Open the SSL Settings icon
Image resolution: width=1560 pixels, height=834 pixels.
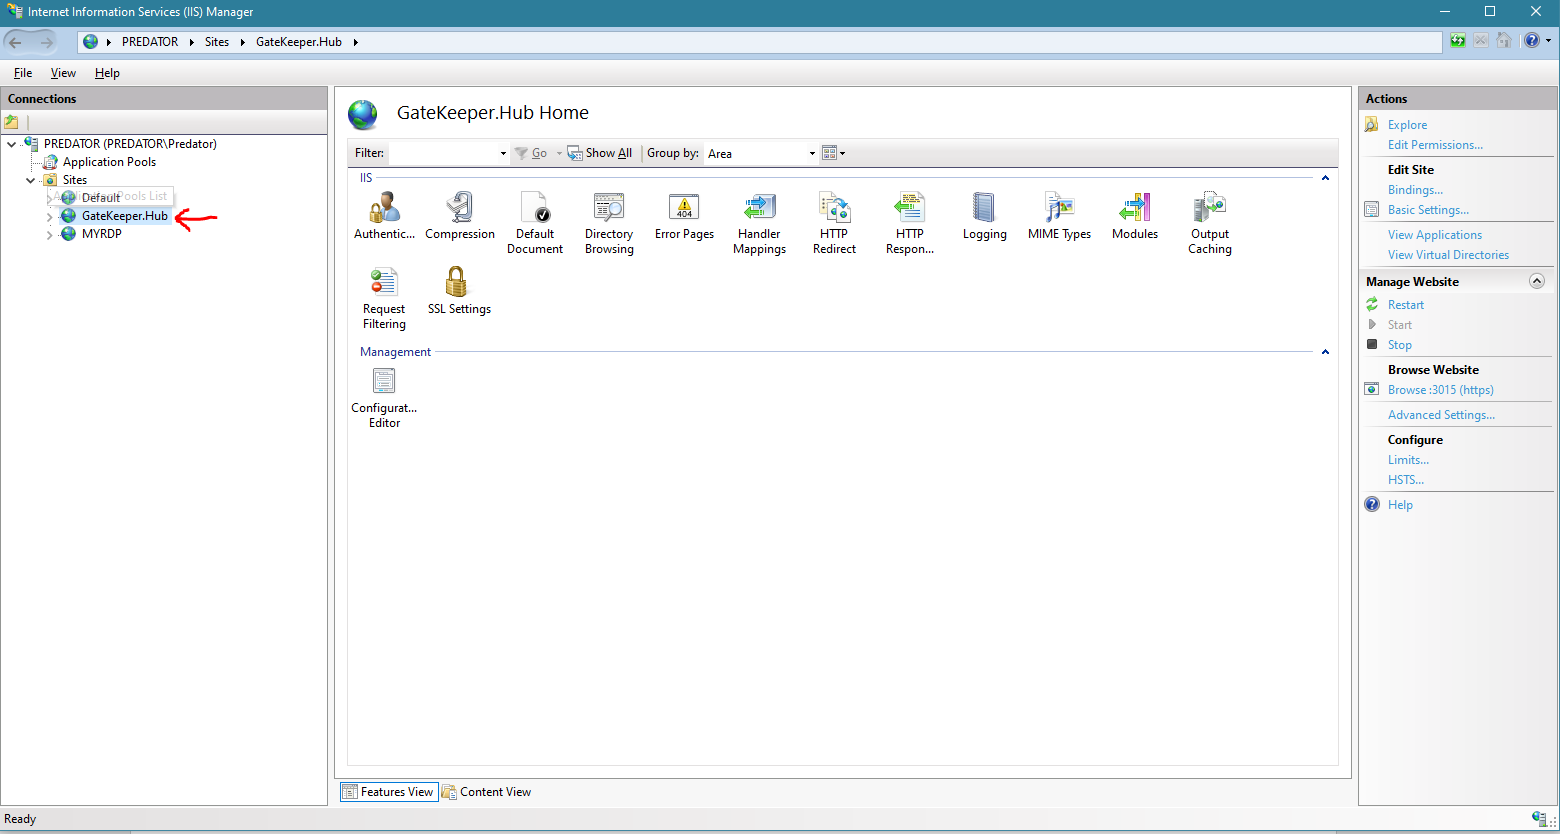click(x=459, y=284)
